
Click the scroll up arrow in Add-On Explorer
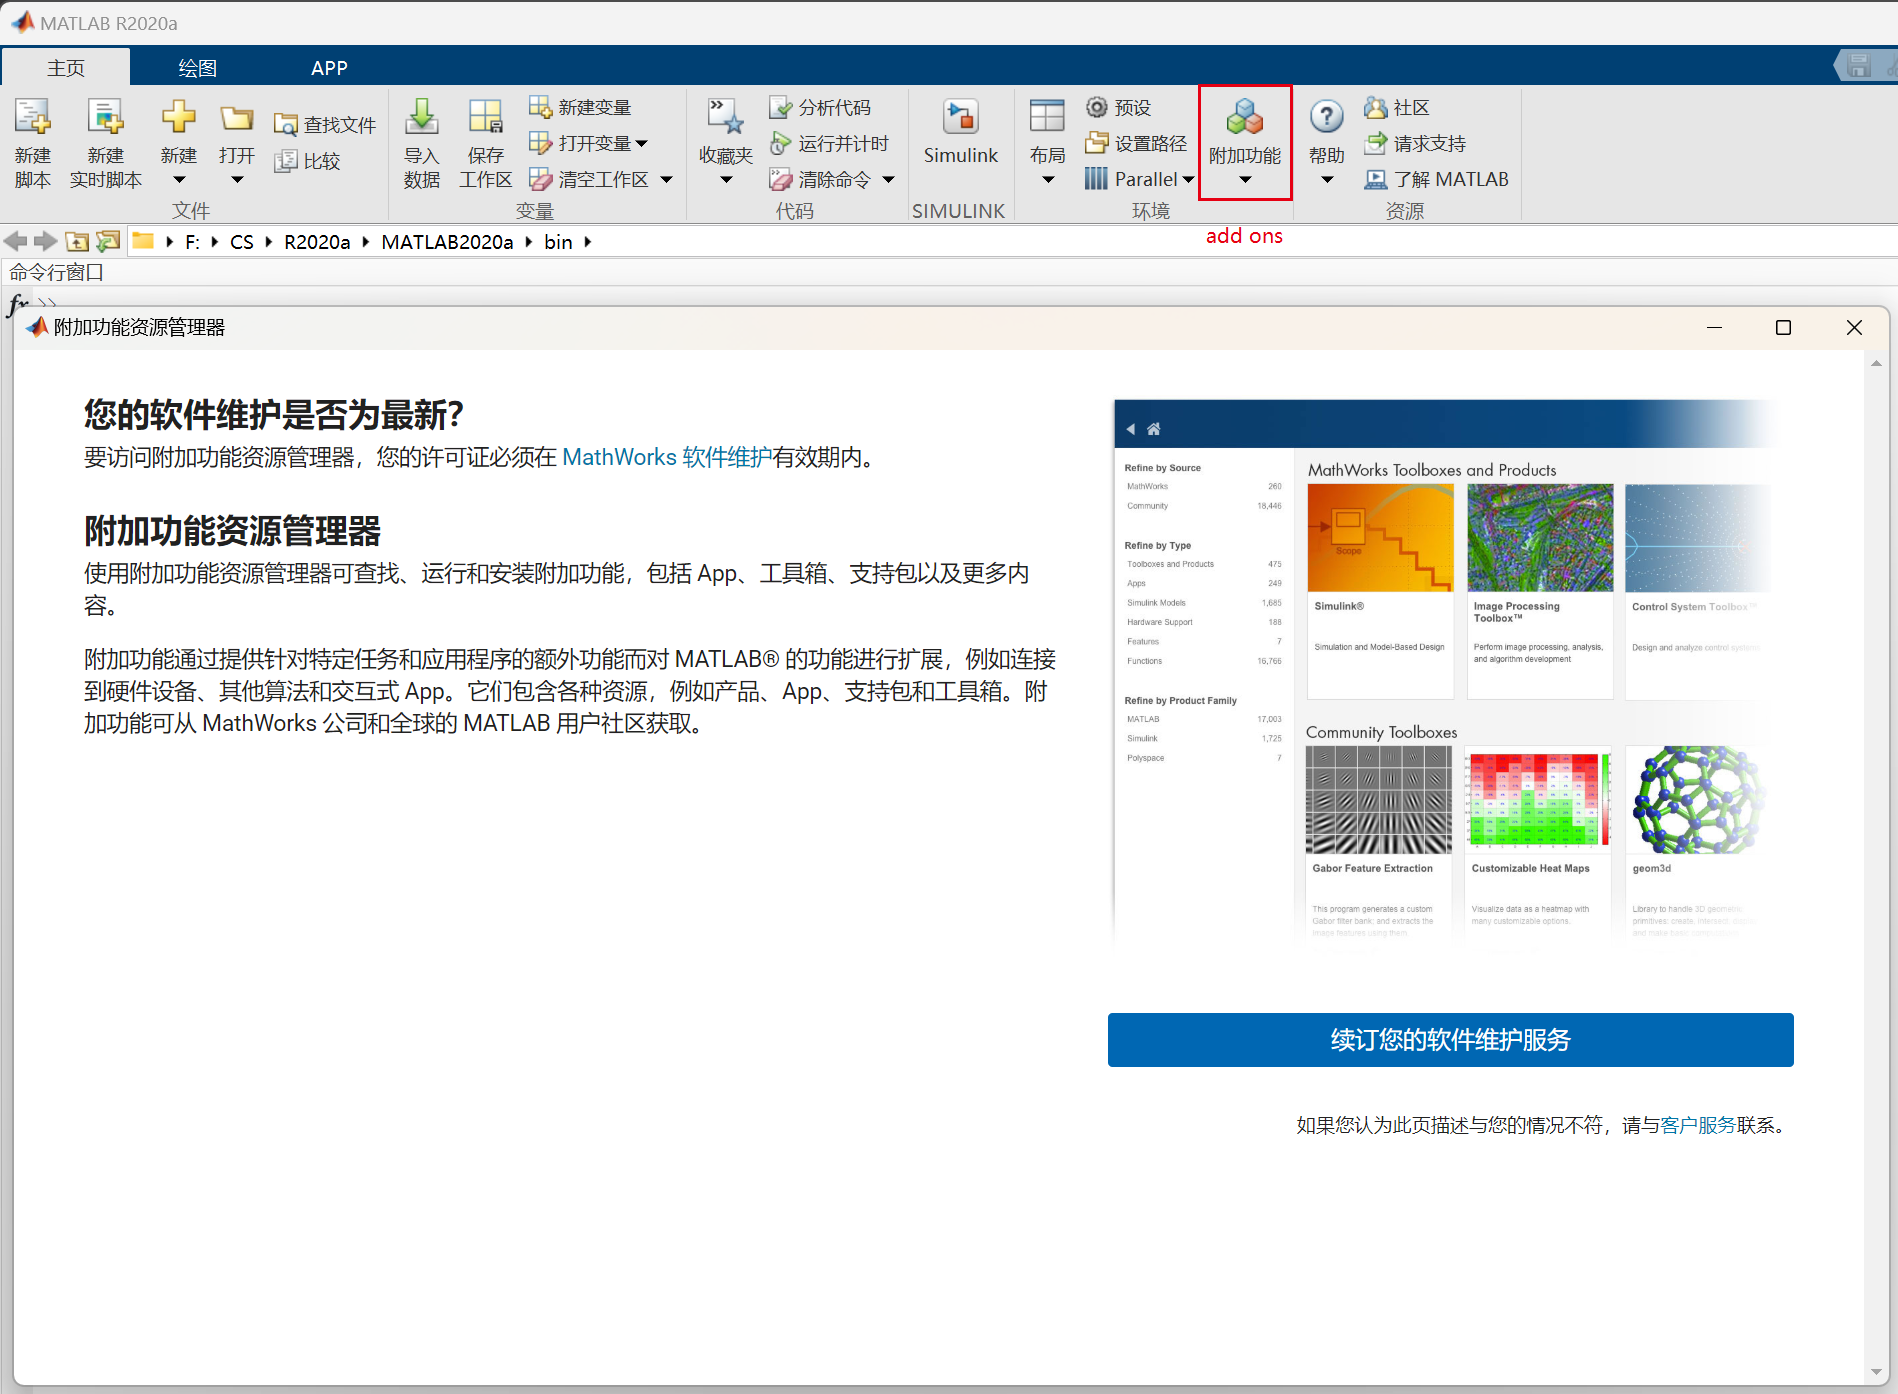[x=1876, y=363]
